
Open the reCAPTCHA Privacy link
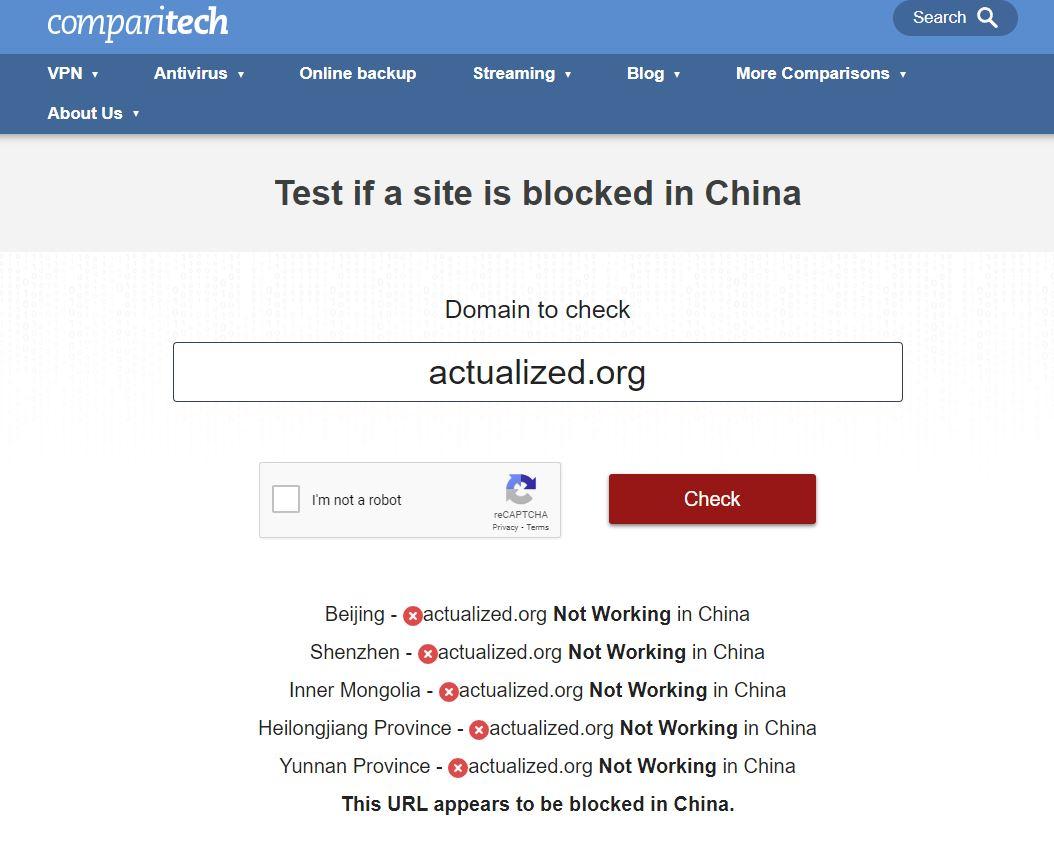(505, 528)
